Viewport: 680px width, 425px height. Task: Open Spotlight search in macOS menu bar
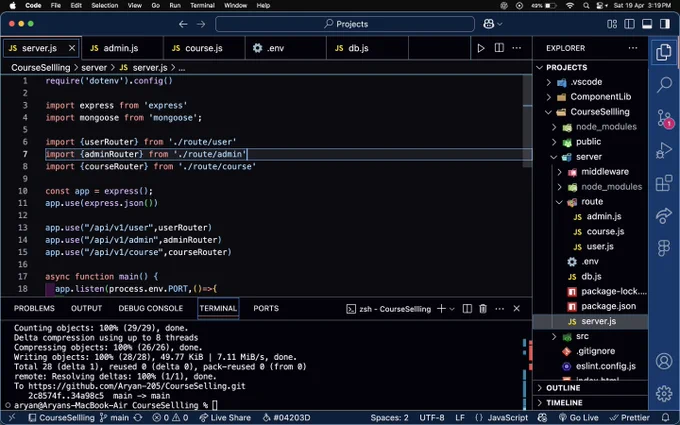[x=586, y=5]
